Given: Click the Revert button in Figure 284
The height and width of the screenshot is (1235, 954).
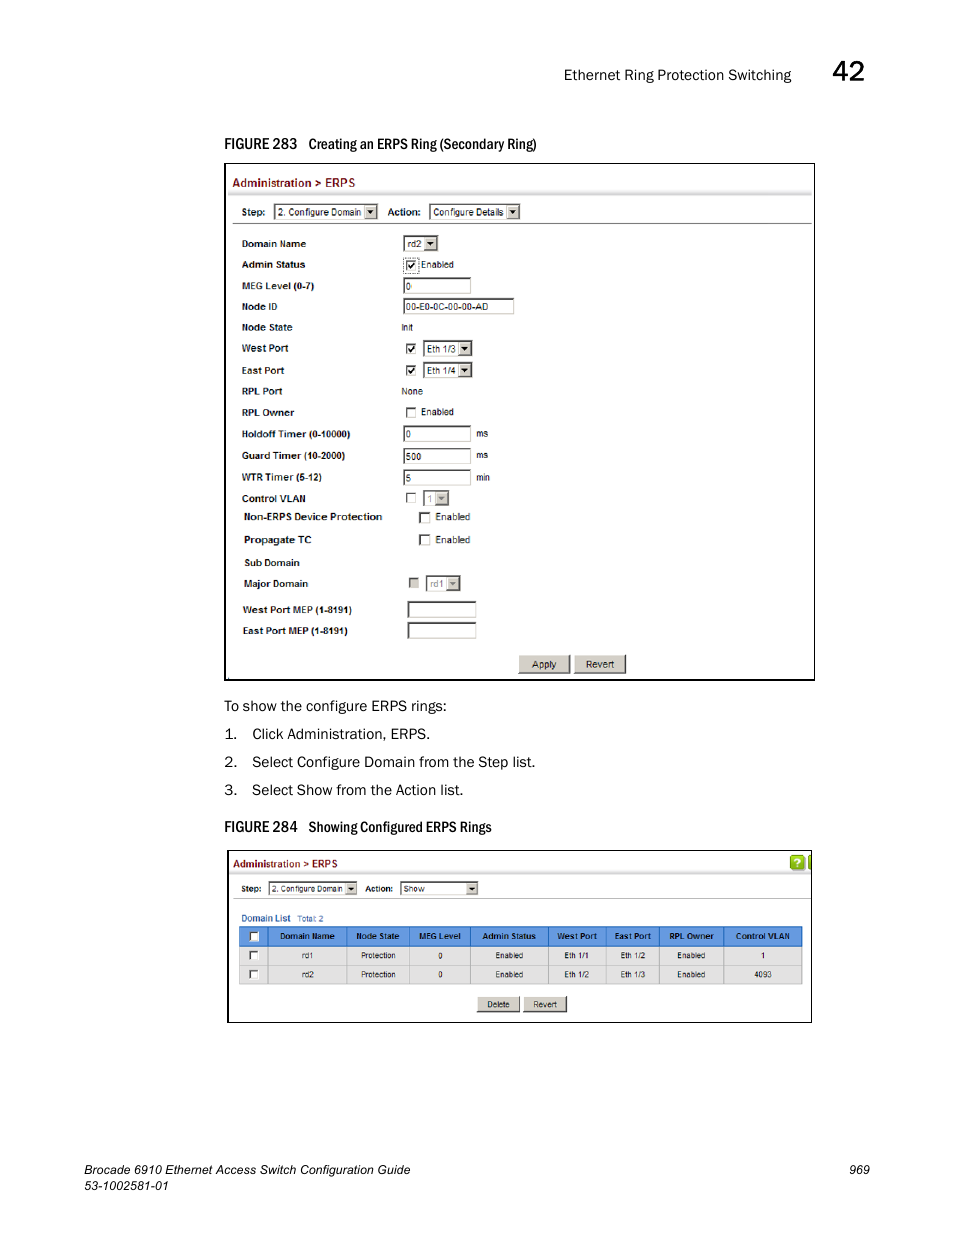Looking at the screenshot, I should click(545, 1004).
